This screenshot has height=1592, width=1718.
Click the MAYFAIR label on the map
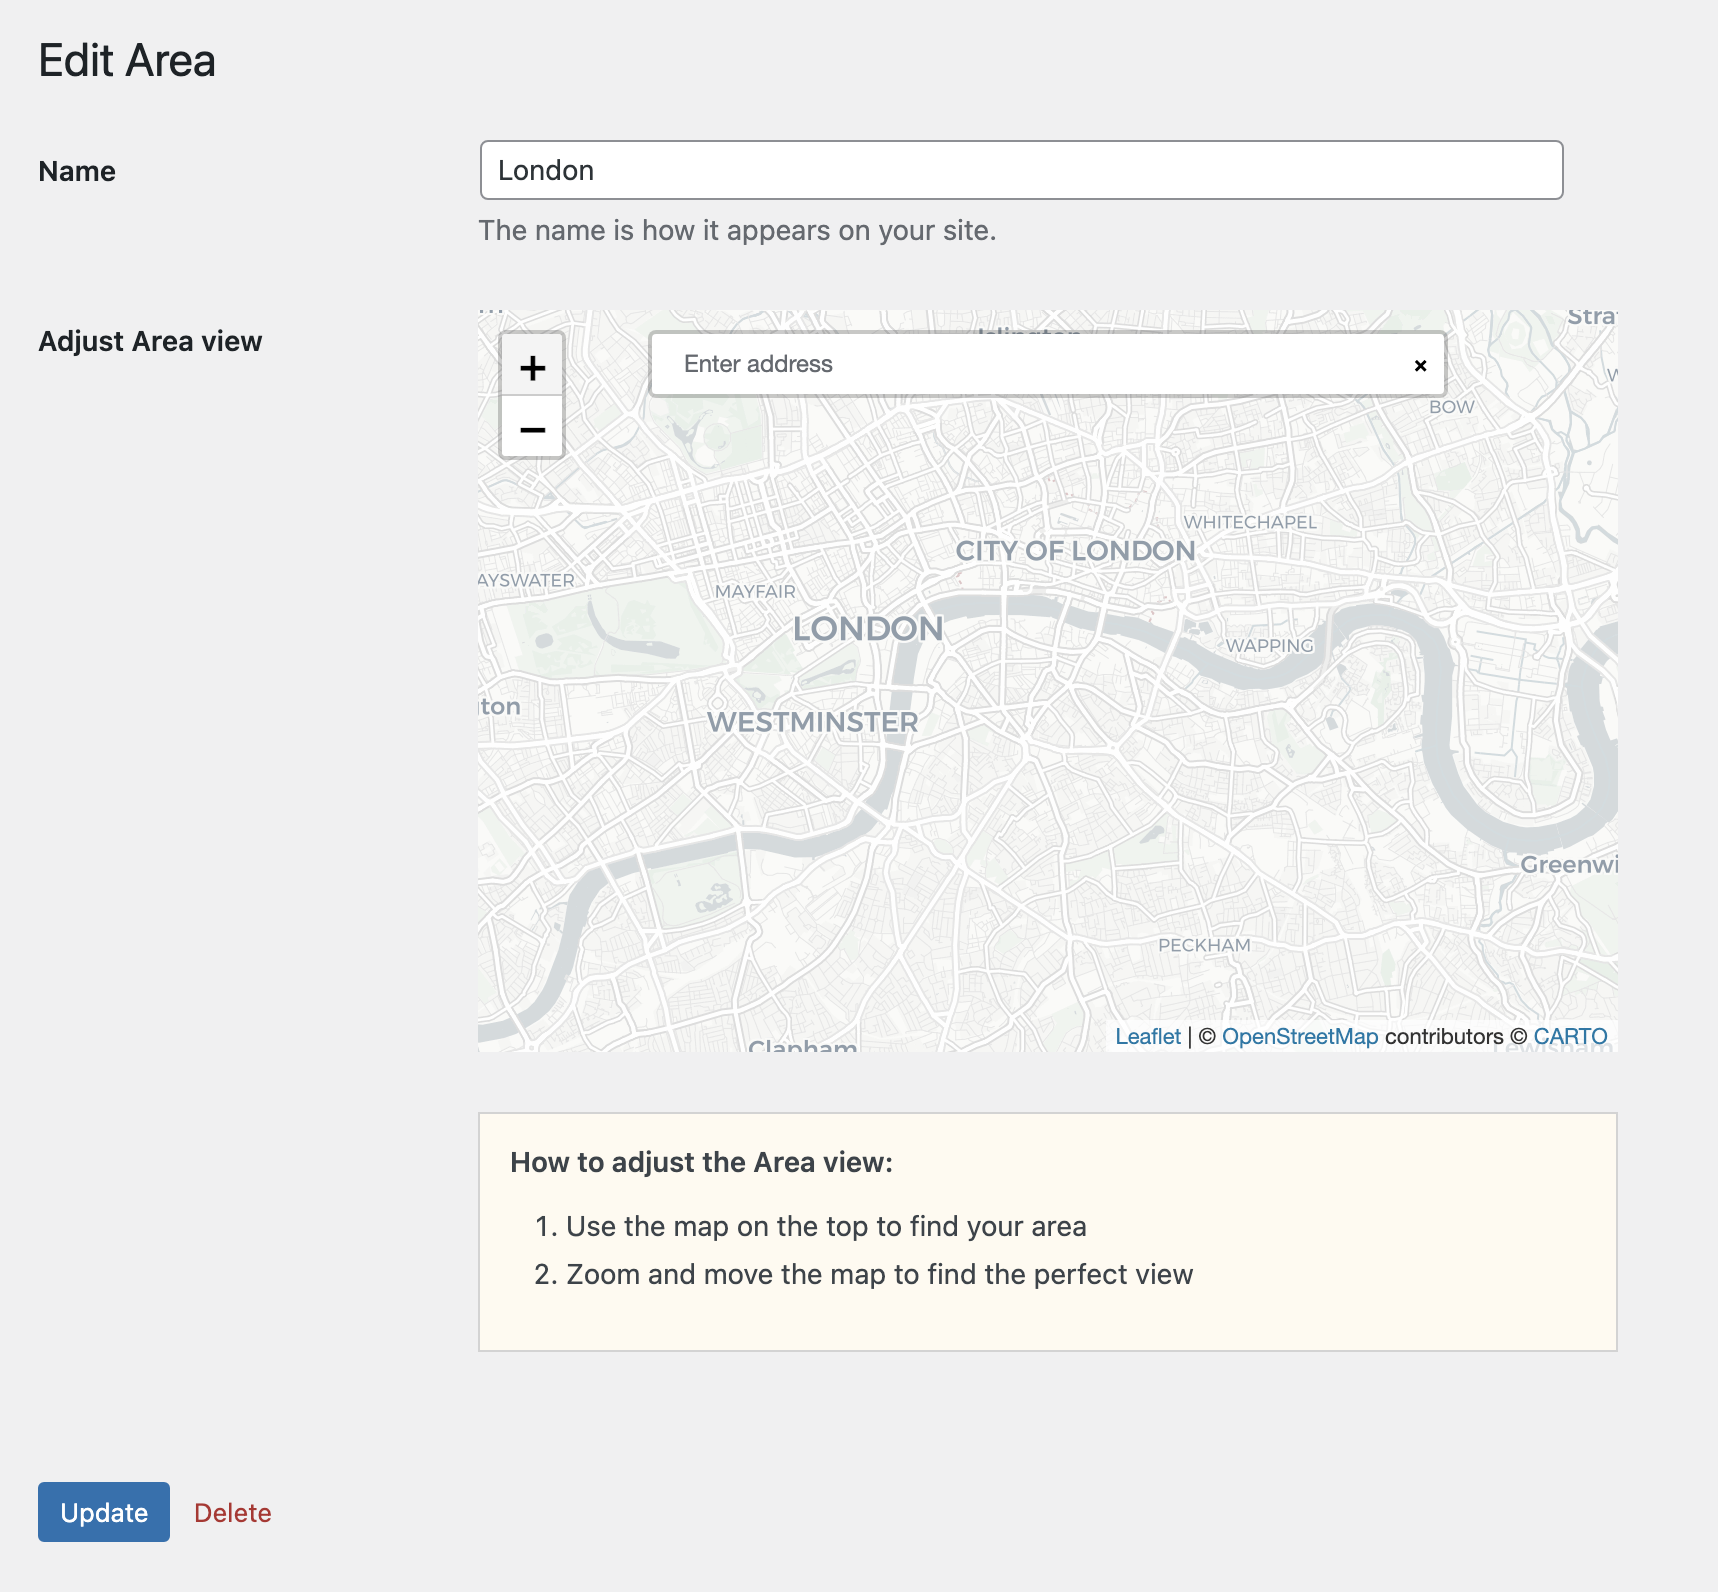[755, 592]
